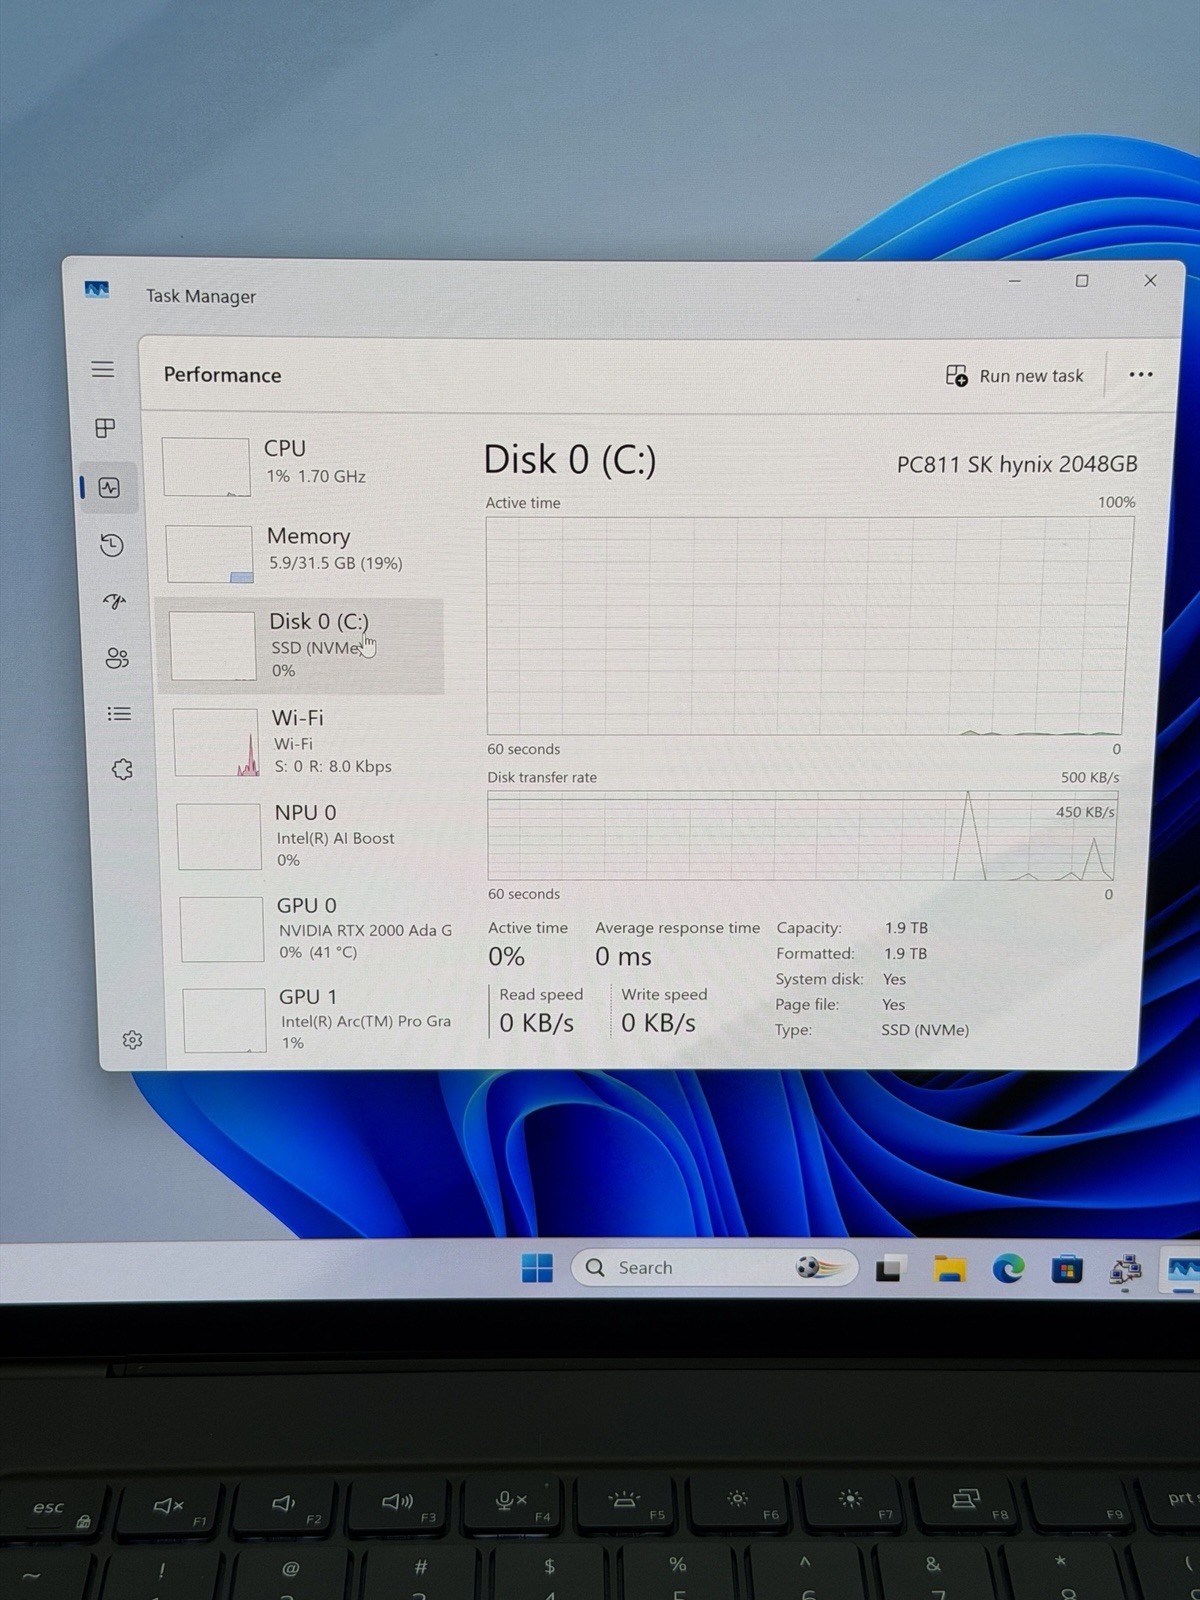This screenshot has height=1600, width=1200.
Task: Open the Users page icon
Action: coord(117,658)
